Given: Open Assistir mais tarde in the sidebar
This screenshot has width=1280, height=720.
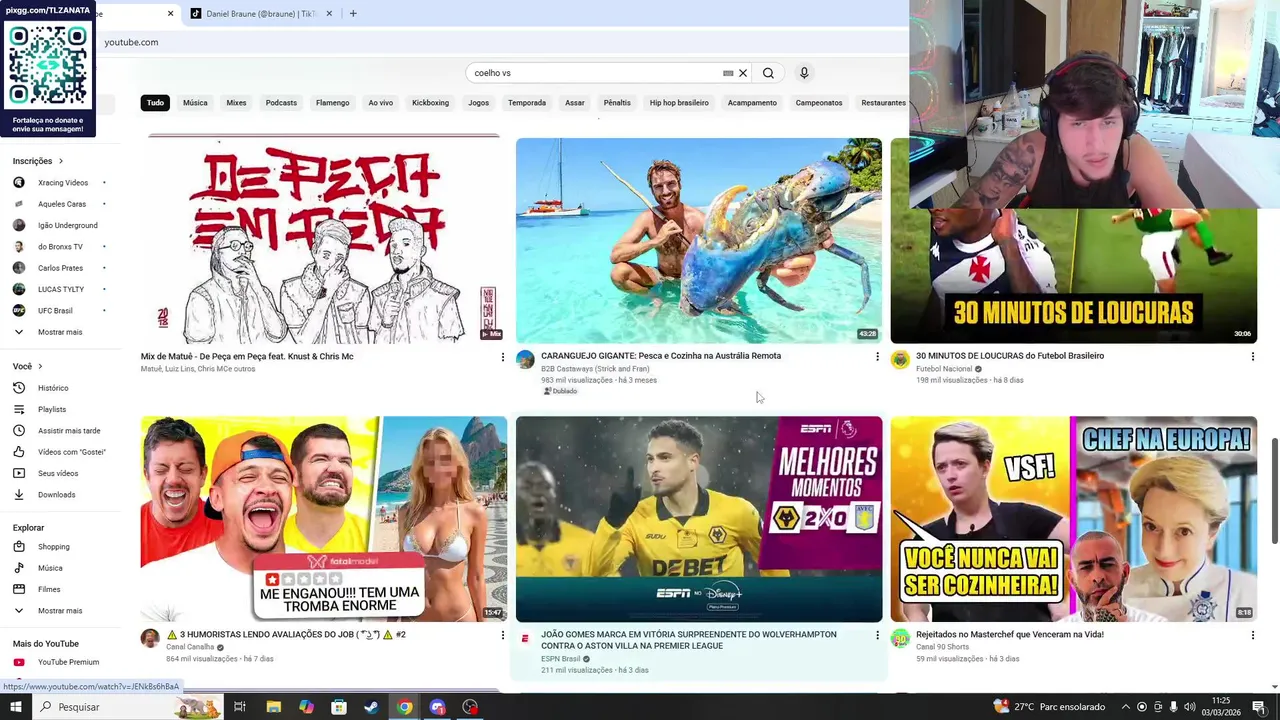Looking at the screenshot, I should (x=69, y=431).
